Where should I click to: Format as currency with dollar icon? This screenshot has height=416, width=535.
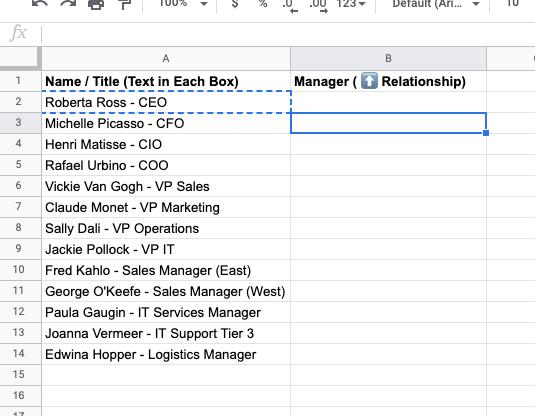pyautogui.click(x=235, y=3)
